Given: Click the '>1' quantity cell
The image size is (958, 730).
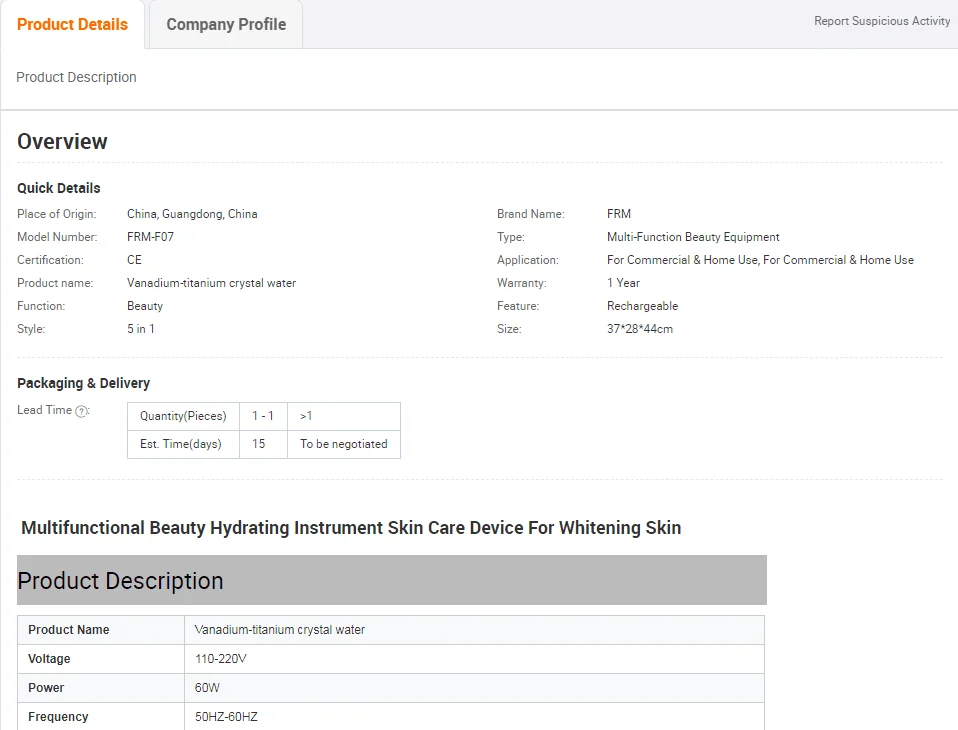Looking at the screenshot, I should pos(344,416).
